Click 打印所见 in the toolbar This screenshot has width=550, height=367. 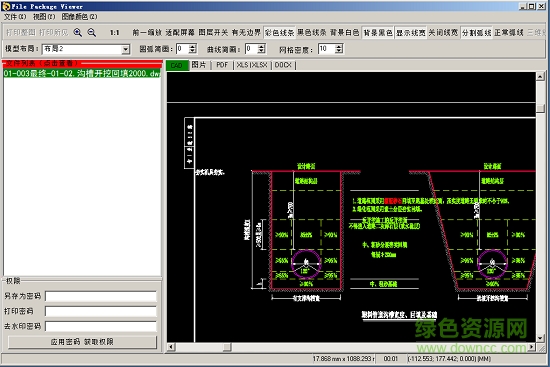(54, 33)
